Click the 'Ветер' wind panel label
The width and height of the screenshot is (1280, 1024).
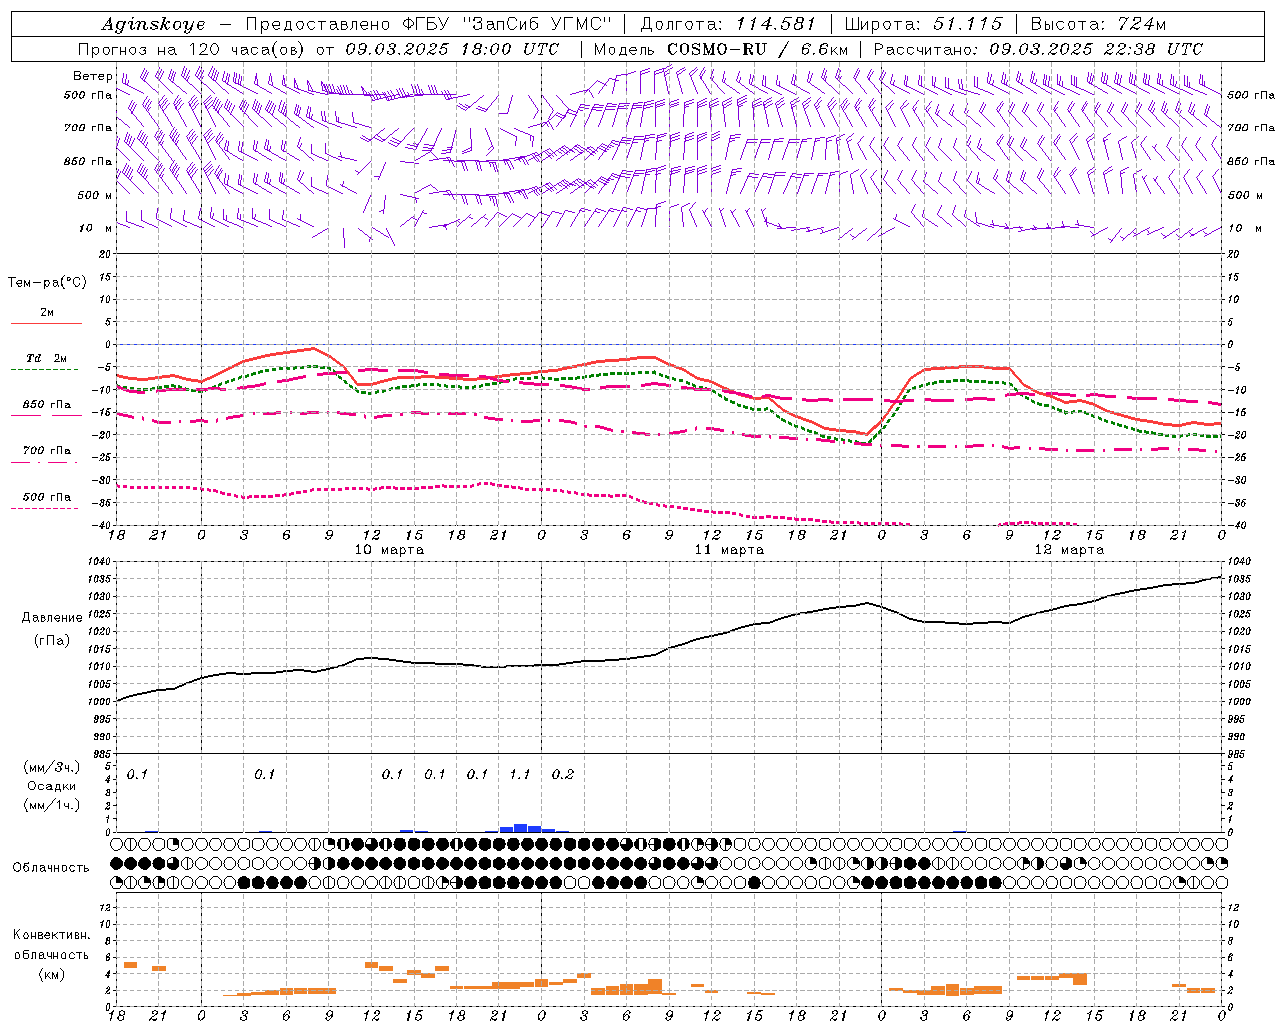[x=92, y=76]
